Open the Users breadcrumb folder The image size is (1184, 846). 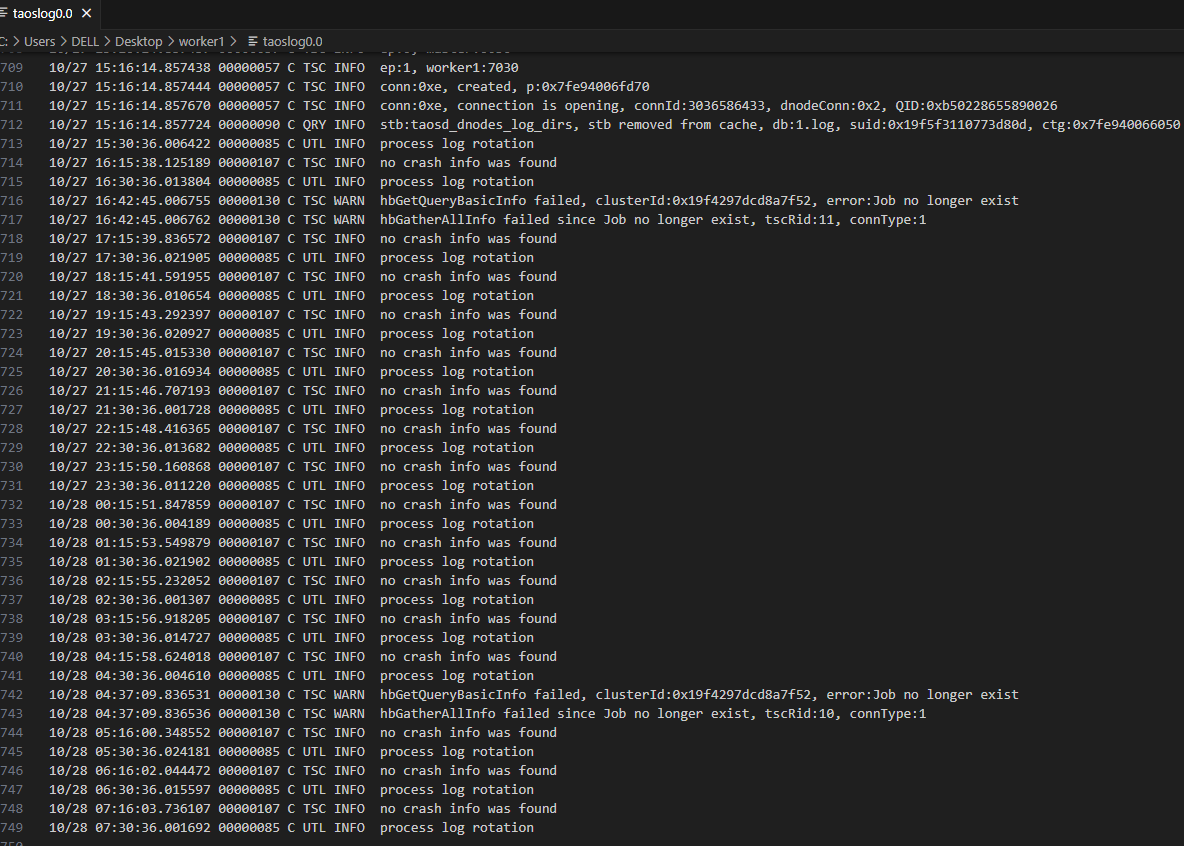(40, 41)
